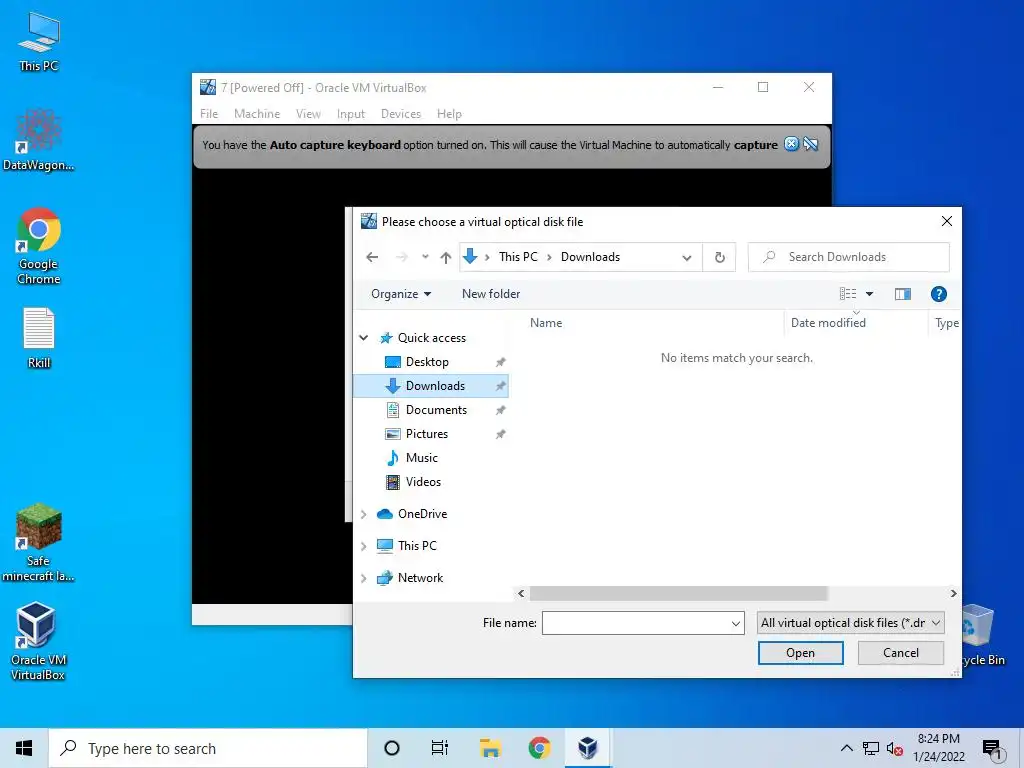Viewport: 1024px width, 768px height.
Task: Expand the Network tree node
Action: (364, 578)
